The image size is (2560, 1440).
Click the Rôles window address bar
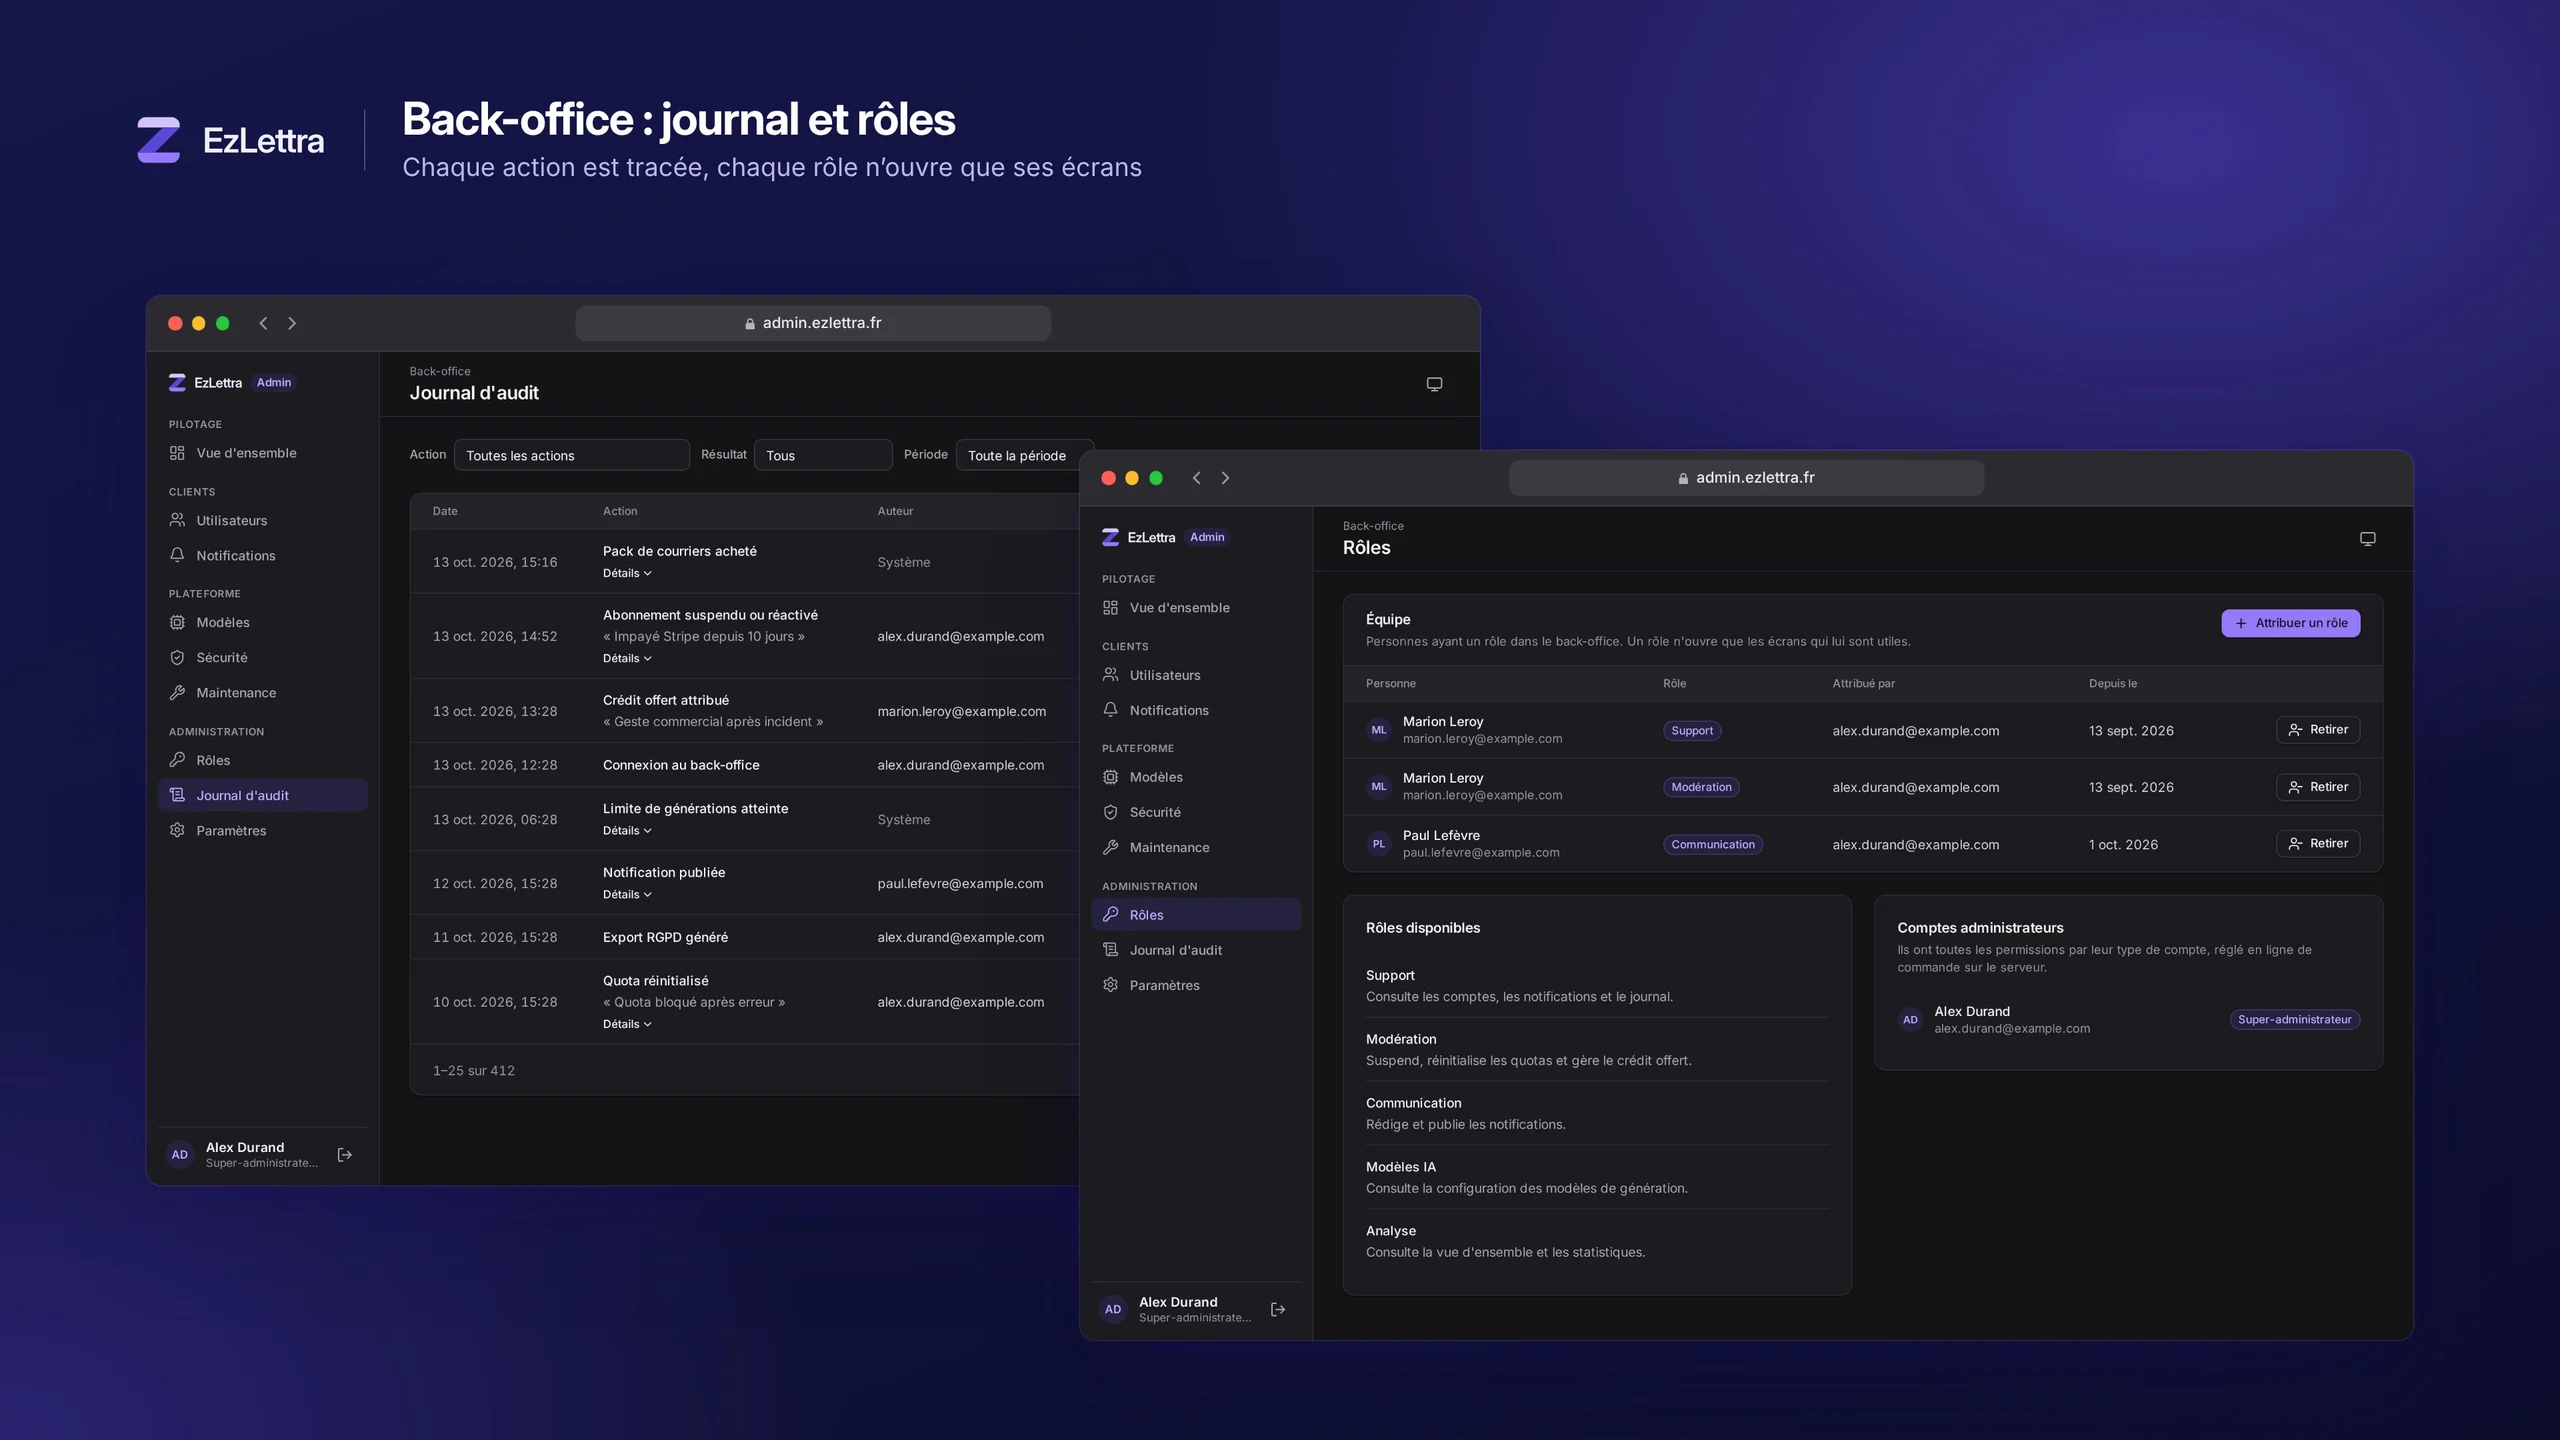1746,478
